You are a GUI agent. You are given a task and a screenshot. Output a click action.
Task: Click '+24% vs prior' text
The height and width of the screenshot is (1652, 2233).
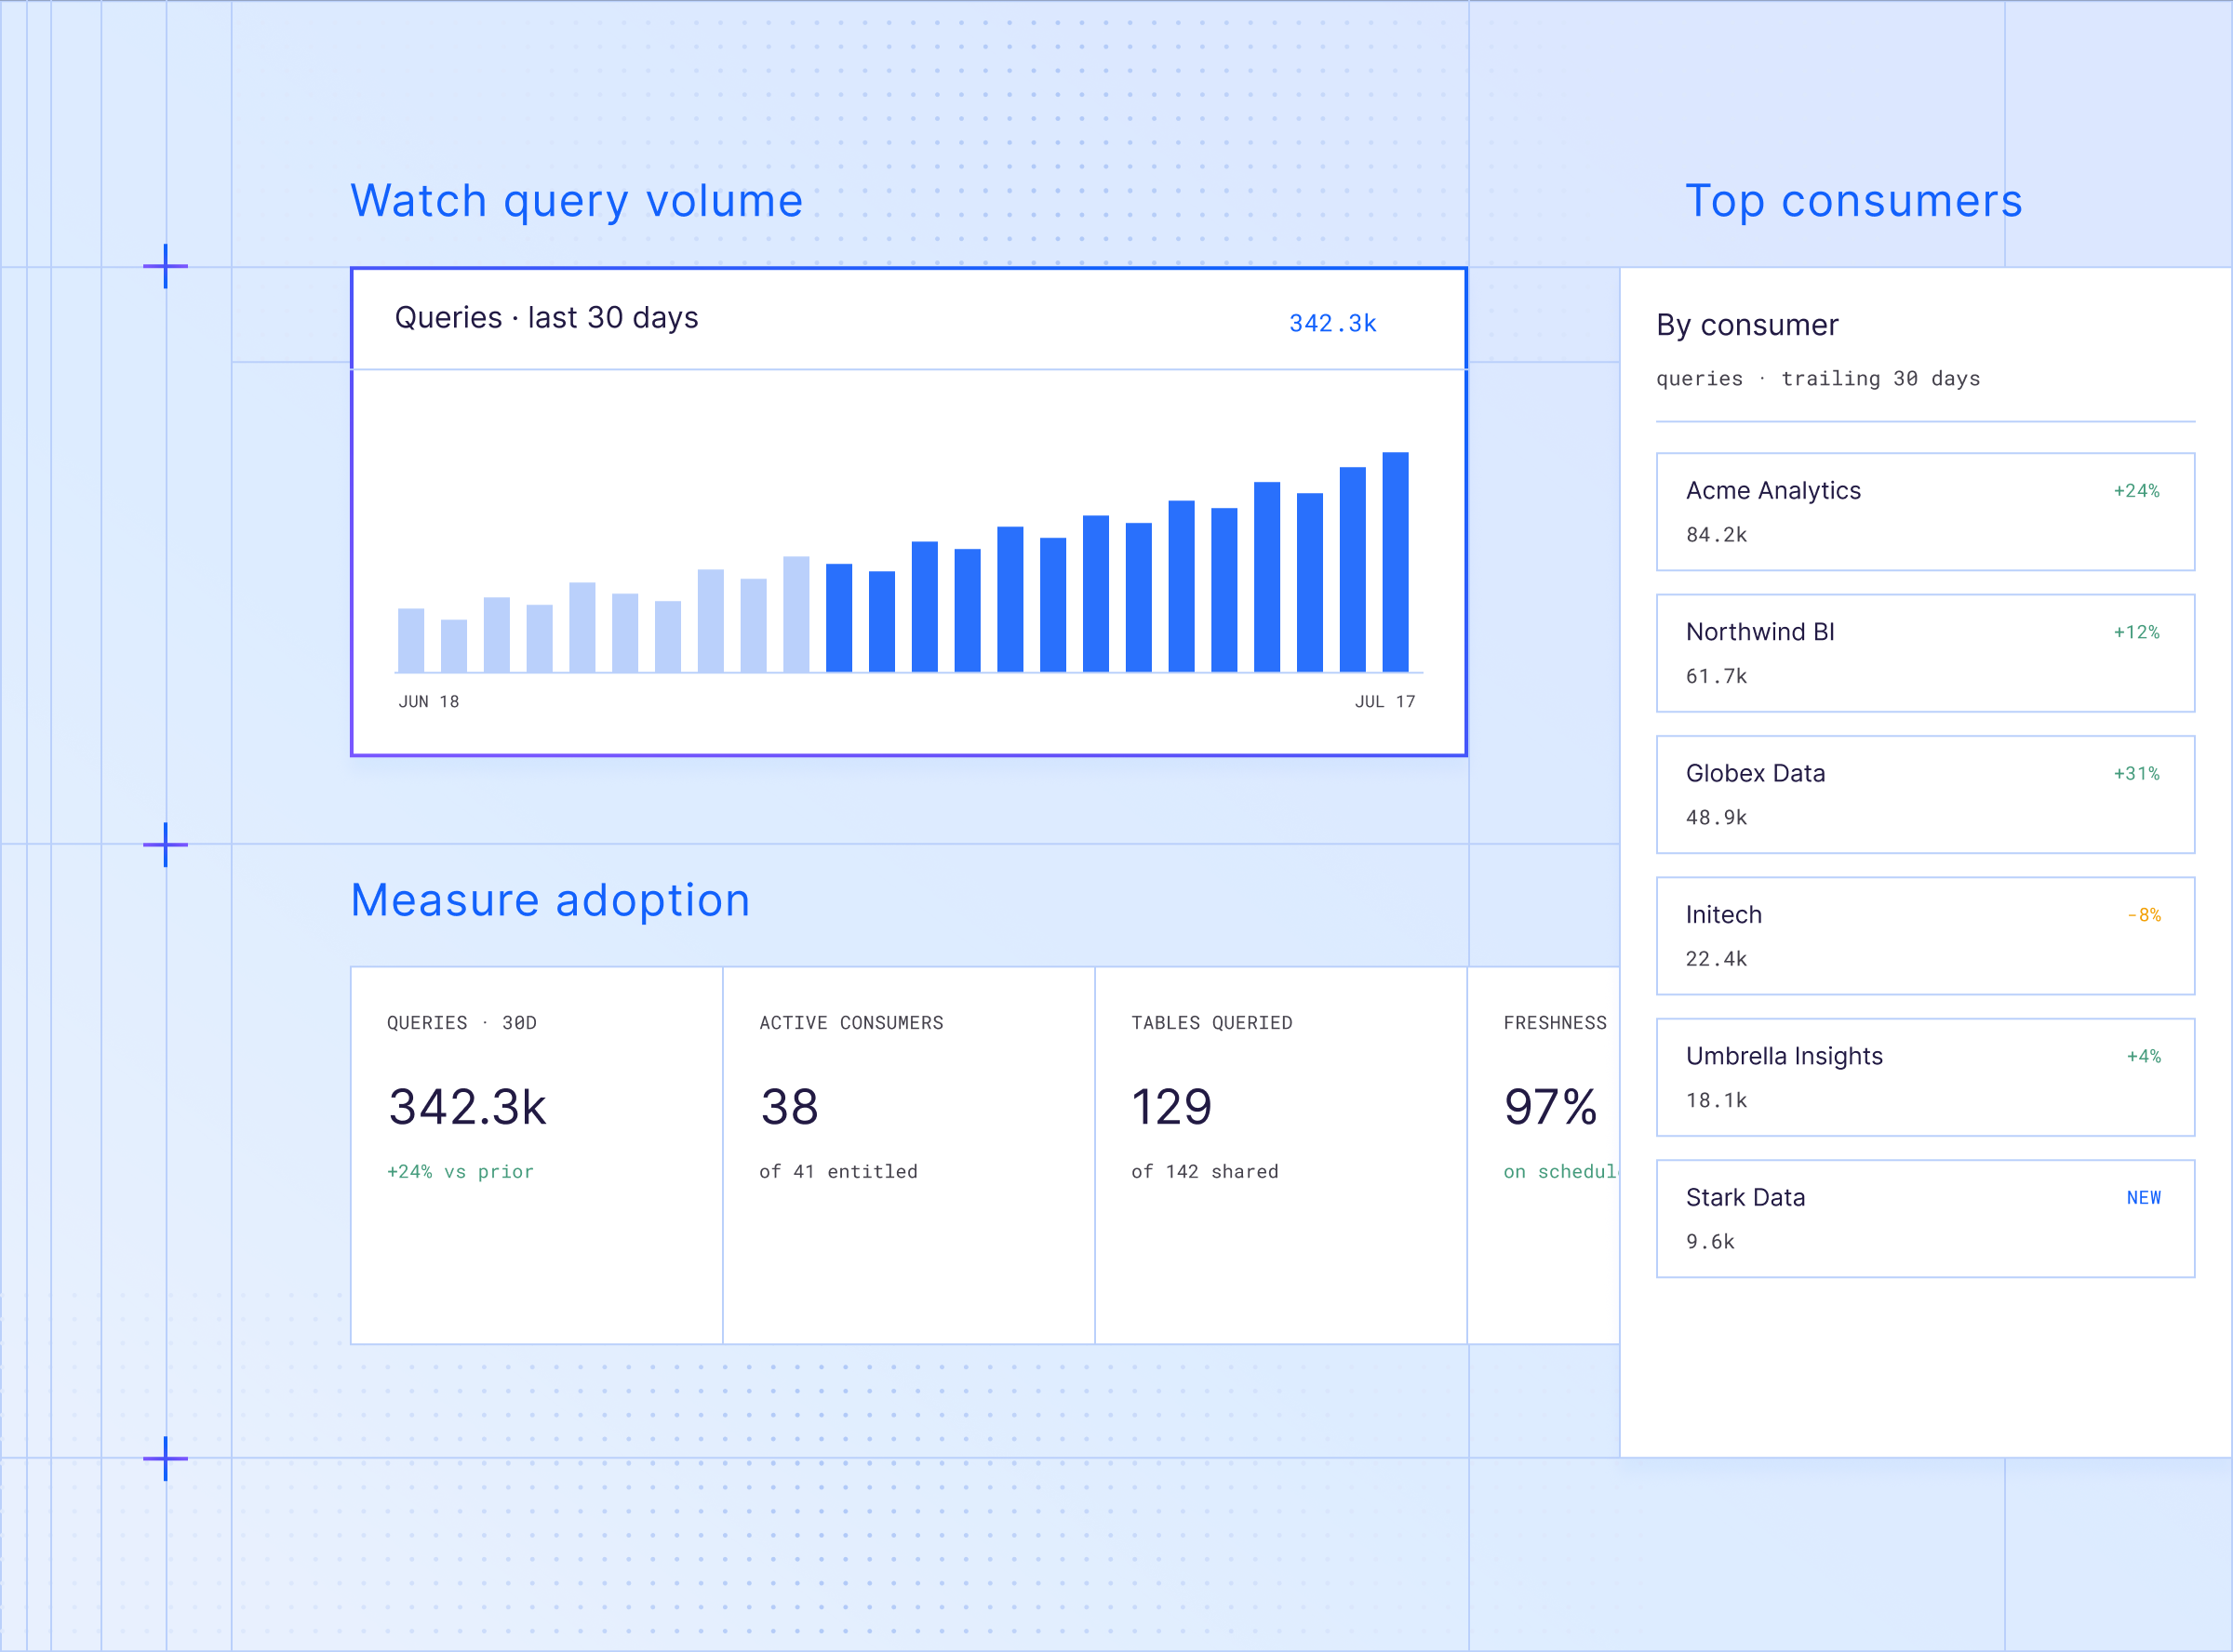coord(460,1172)
